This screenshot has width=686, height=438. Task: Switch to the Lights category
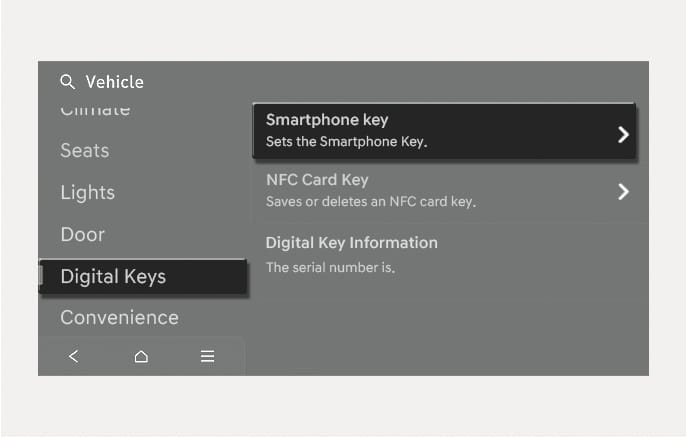[88, 193]
